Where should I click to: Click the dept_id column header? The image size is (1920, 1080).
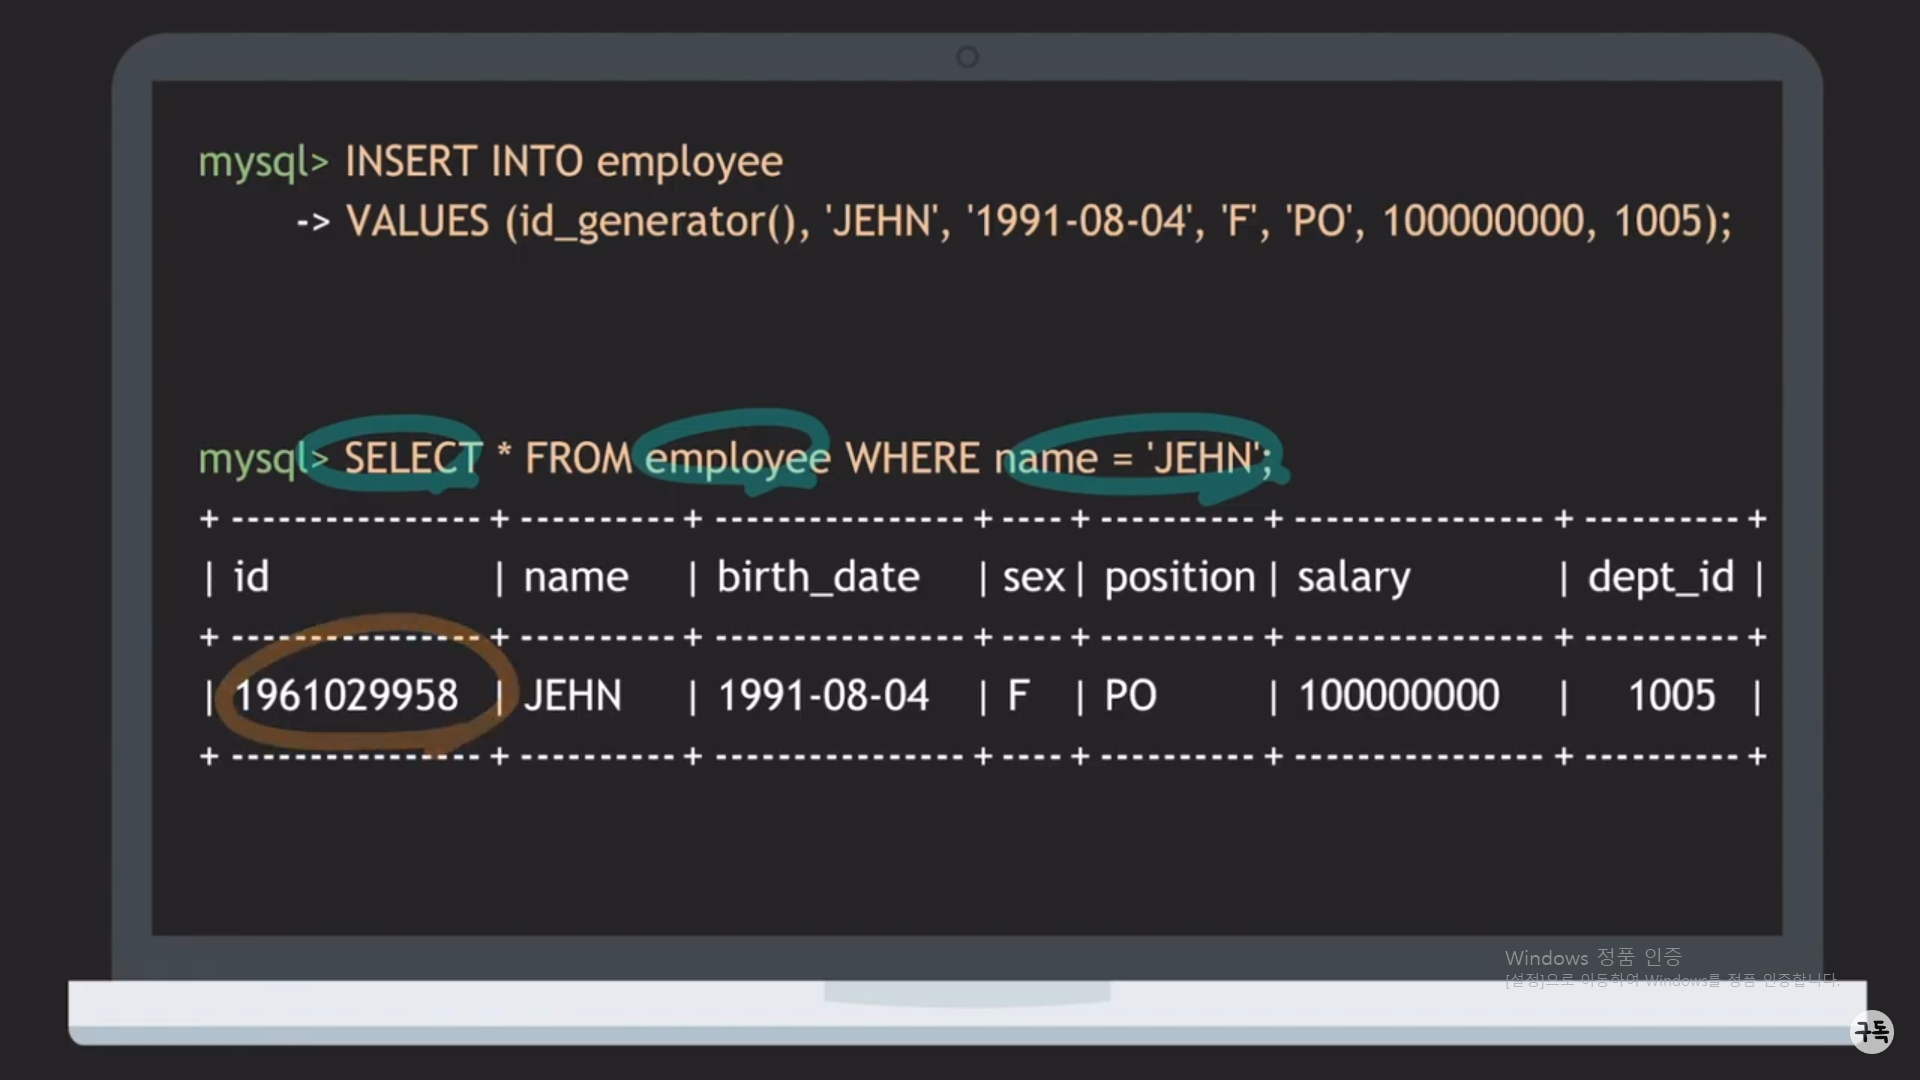pos(1660,577)
